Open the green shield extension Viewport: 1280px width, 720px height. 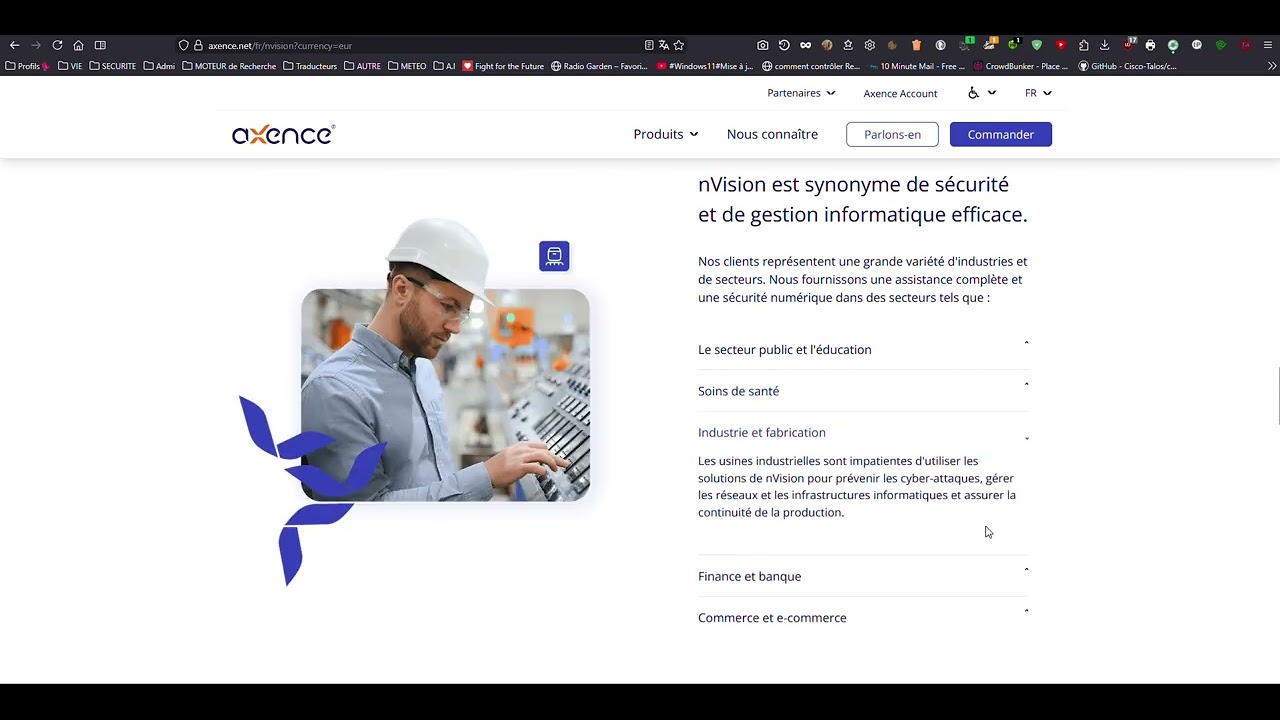click(x=1037, y=45)
